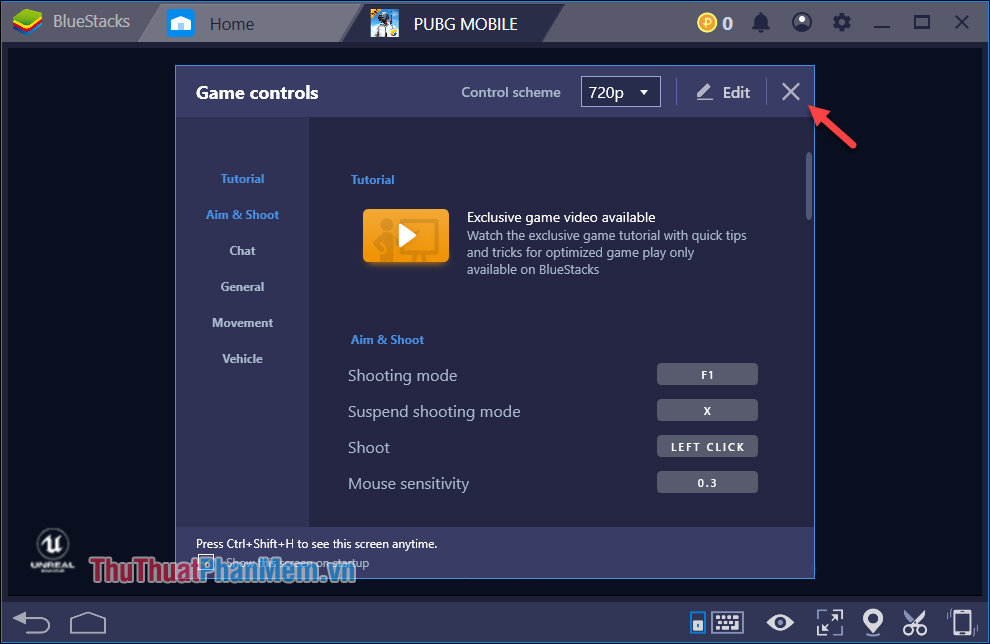
Task: Open keyboard controls icon in bottom toolbar
Action: point(727,622)
